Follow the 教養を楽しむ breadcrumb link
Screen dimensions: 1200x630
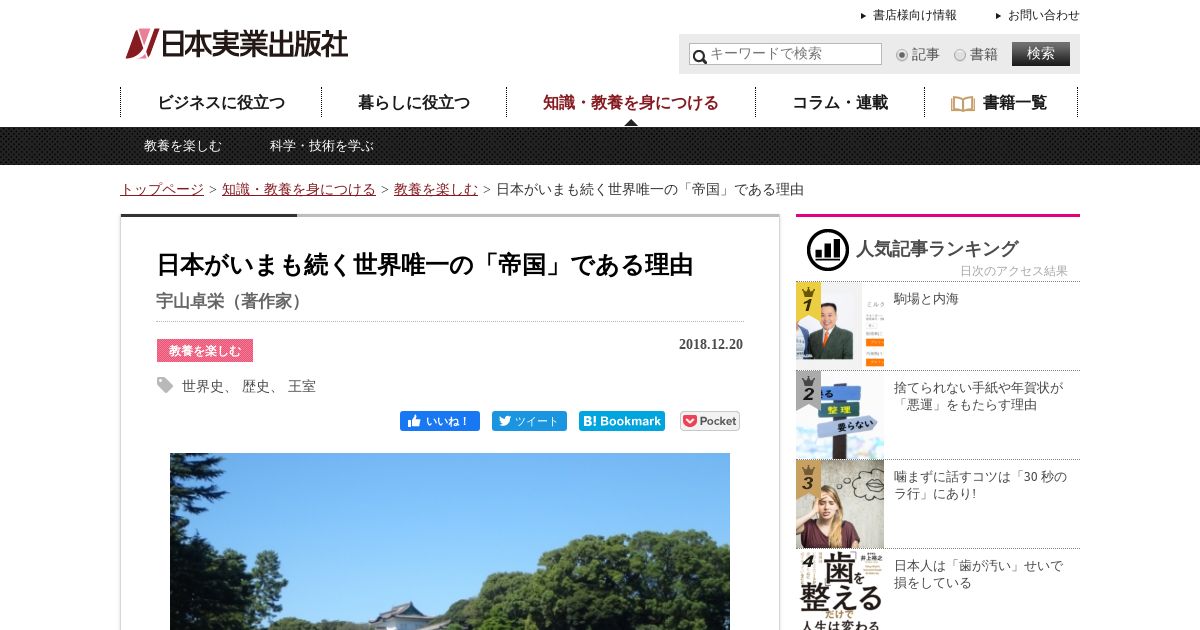click(x=436, y=190)
